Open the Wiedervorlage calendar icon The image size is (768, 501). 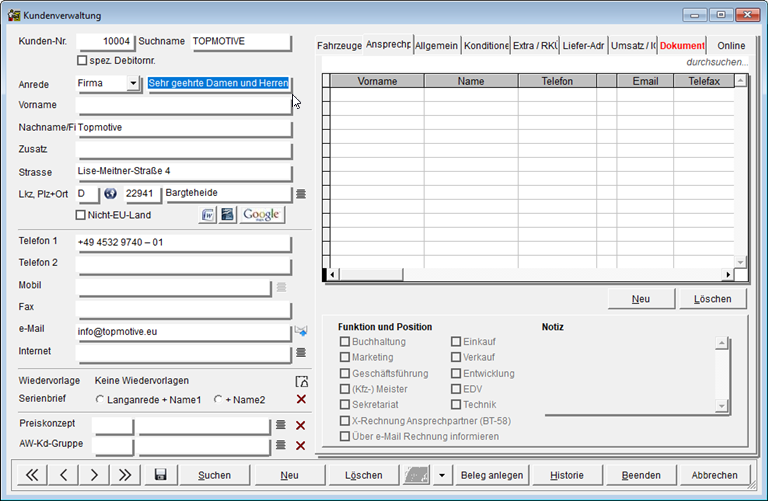pyautogui.click(x=302, y=381)
